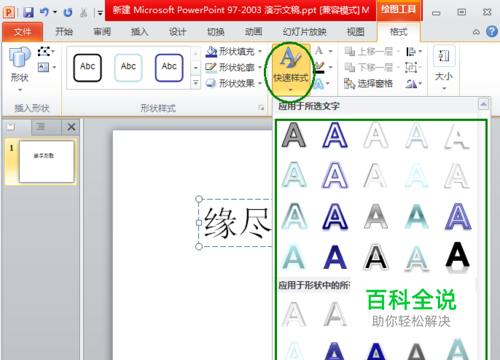Click the blue help question mark icon
This screenshot has width=500, height=360.
click(492, 32)
